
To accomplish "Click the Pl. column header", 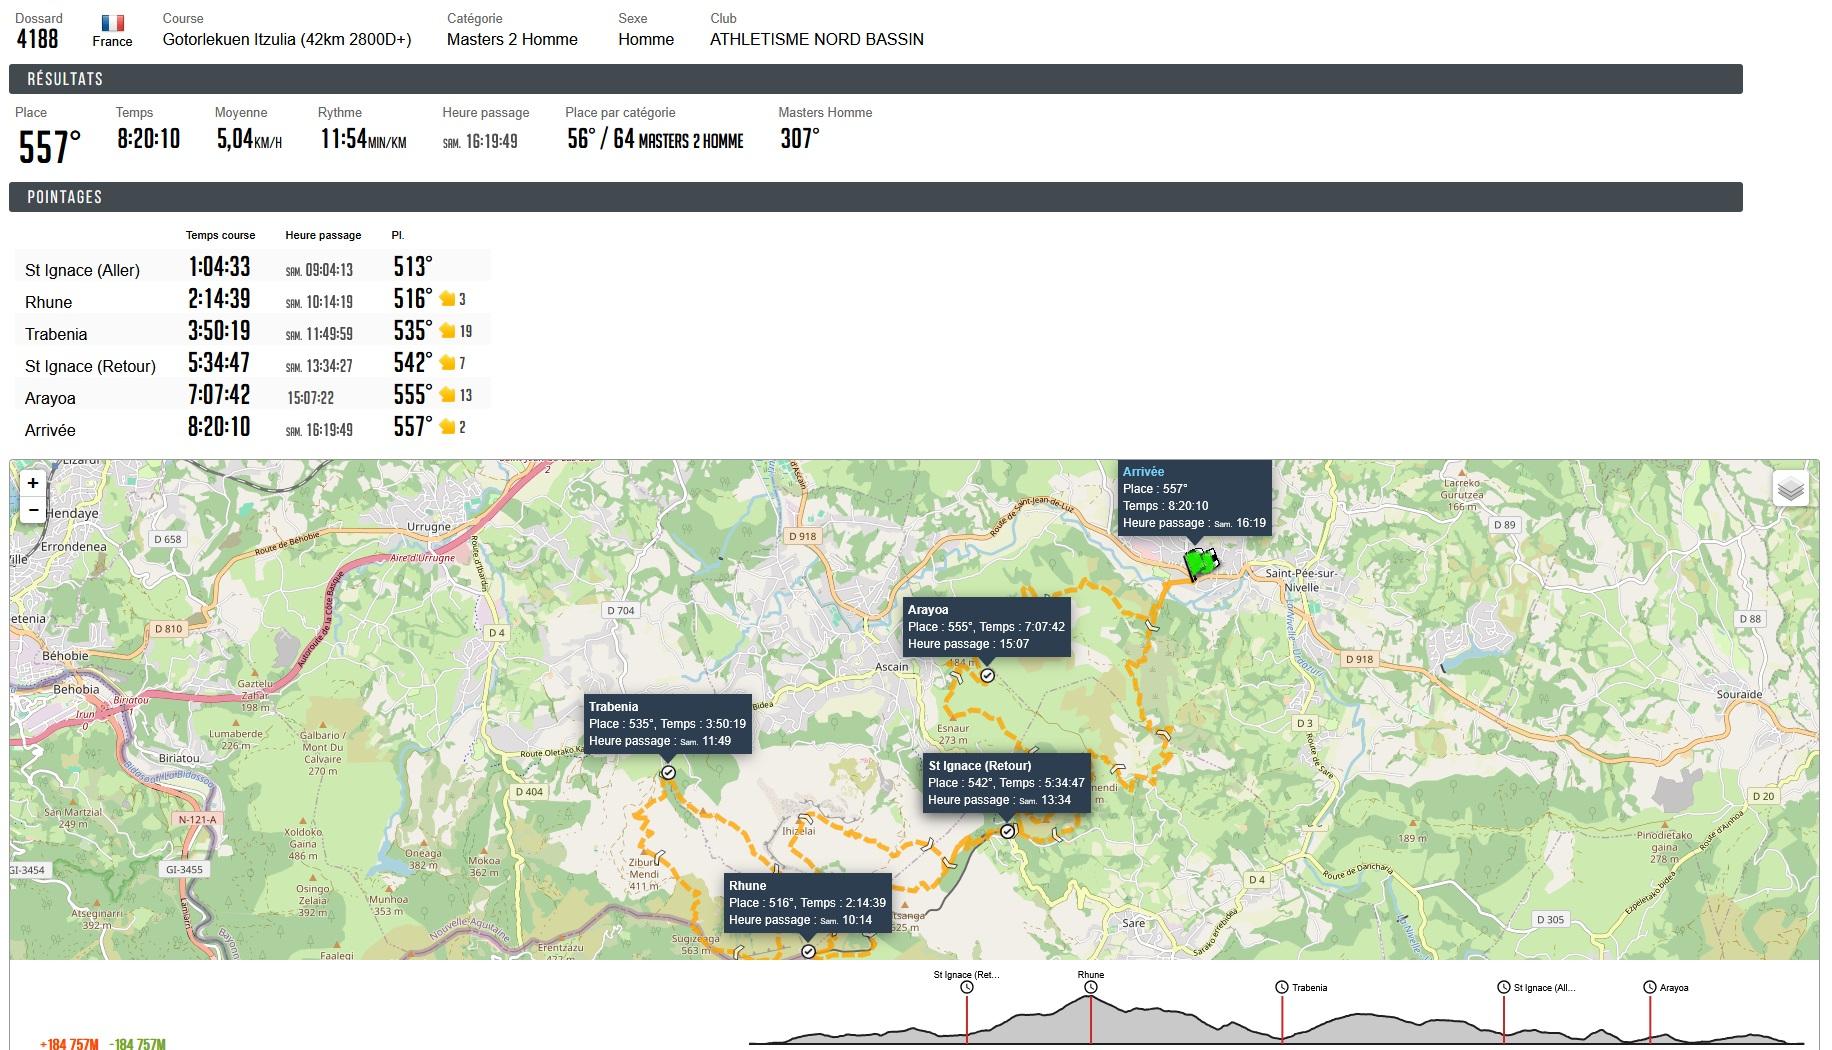I will (398, 235).
